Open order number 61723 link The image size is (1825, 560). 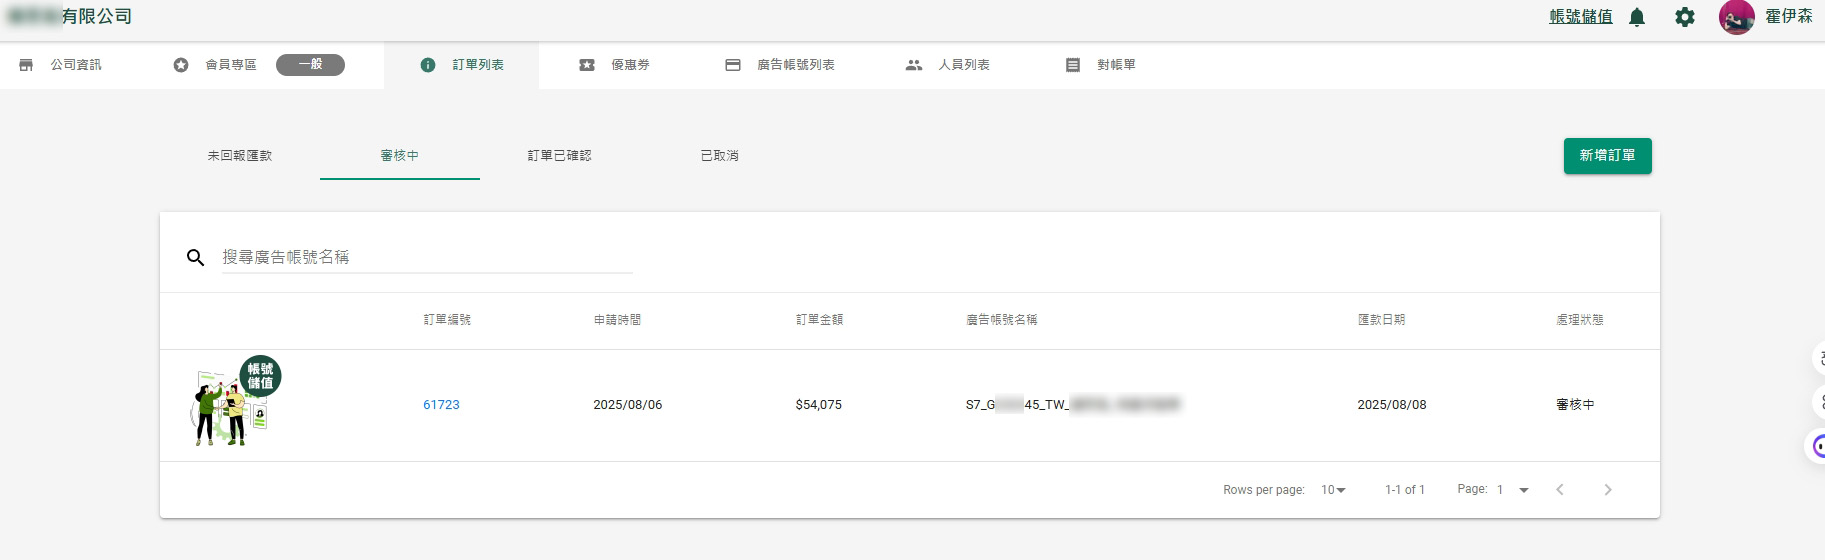pos(441,405)
